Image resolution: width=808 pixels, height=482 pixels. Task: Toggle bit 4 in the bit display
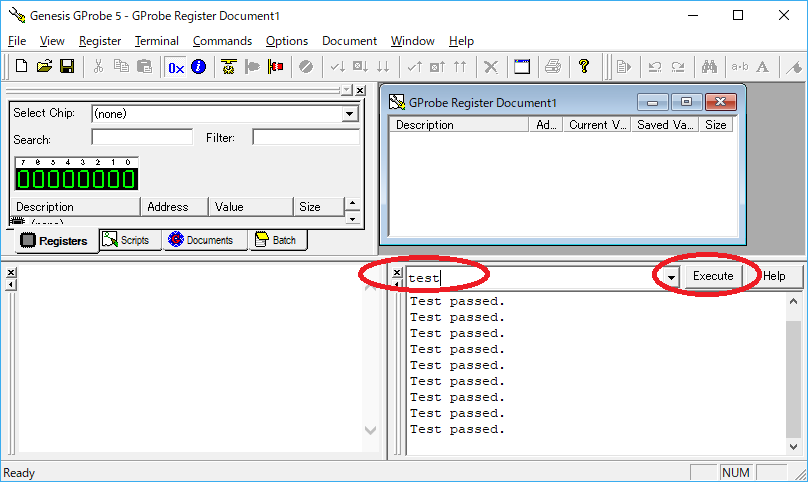[x=69, y=179]
